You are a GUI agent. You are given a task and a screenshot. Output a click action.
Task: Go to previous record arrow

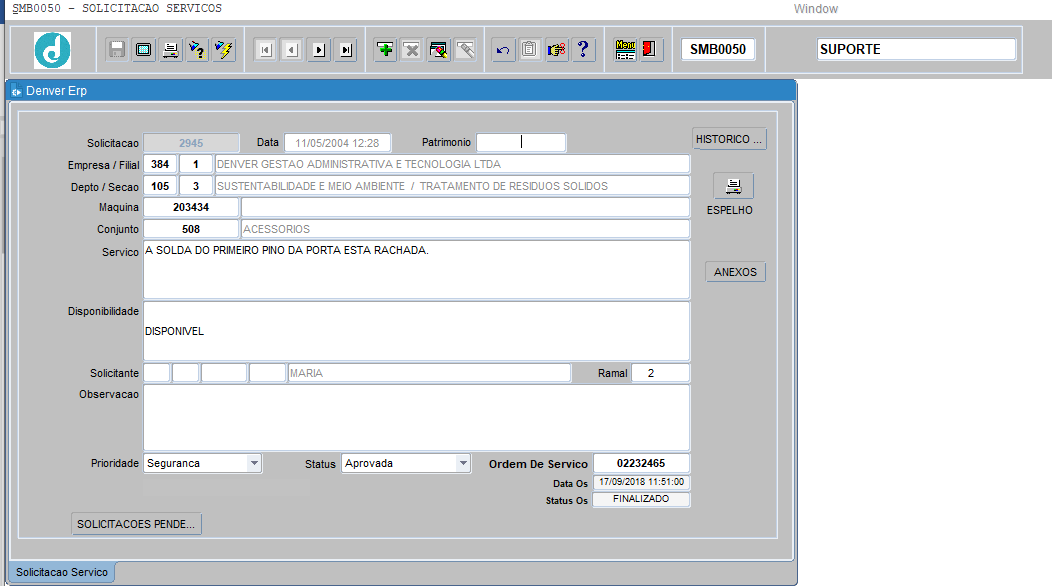[x=293, y=50]
